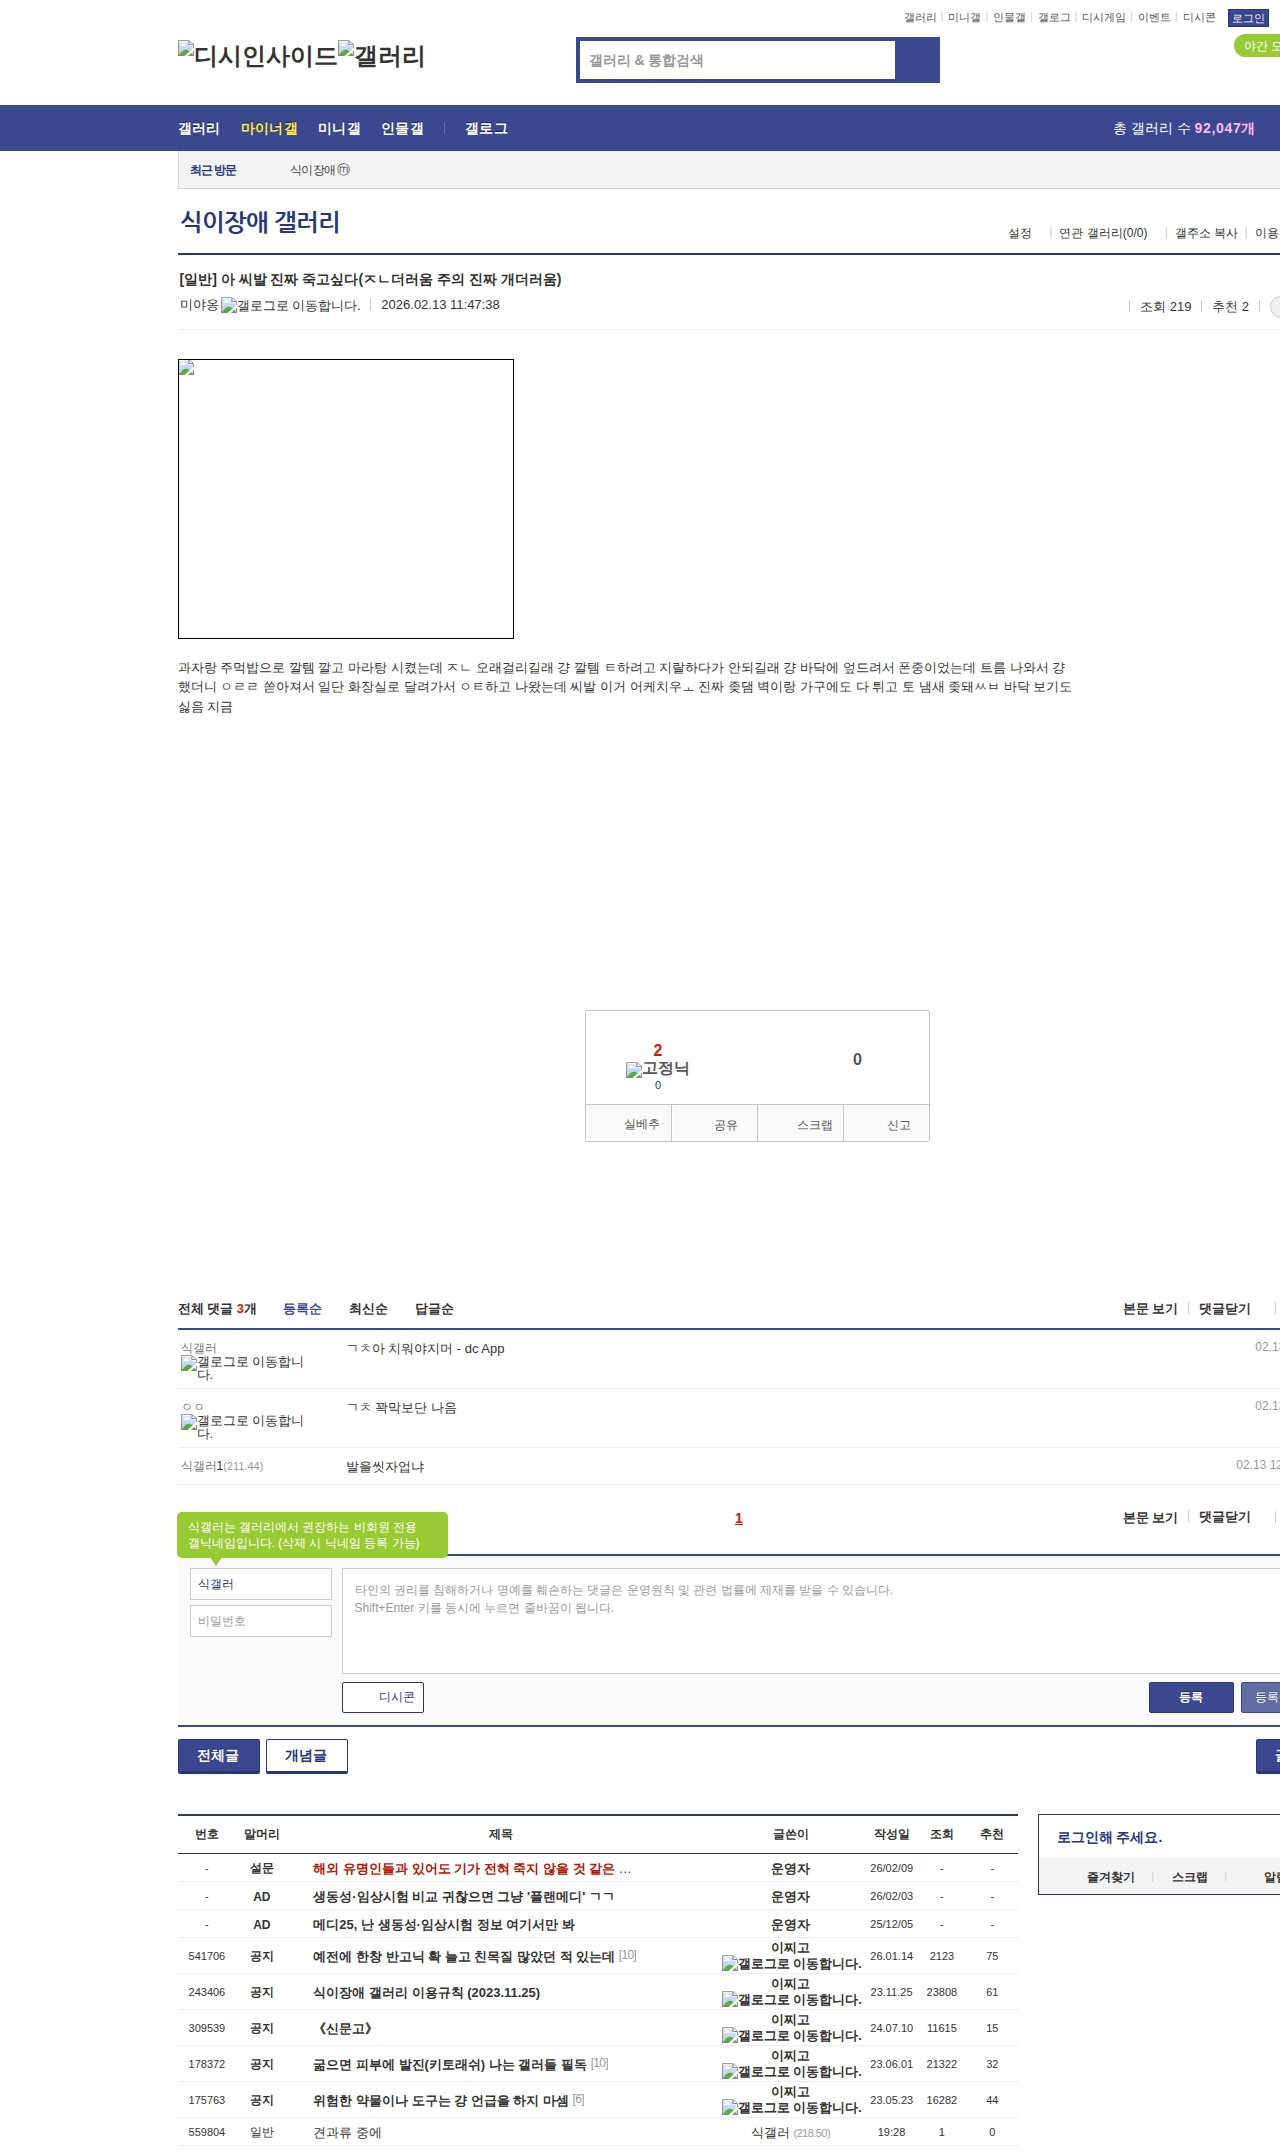Click the 스크랩 button under the post

(814, 1125)
